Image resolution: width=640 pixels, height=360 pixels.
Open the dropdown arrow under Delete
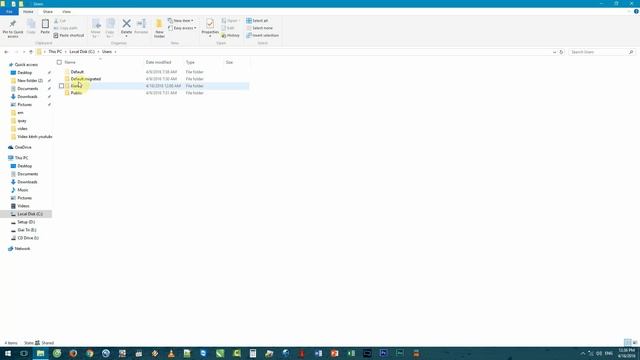(127, 36)
